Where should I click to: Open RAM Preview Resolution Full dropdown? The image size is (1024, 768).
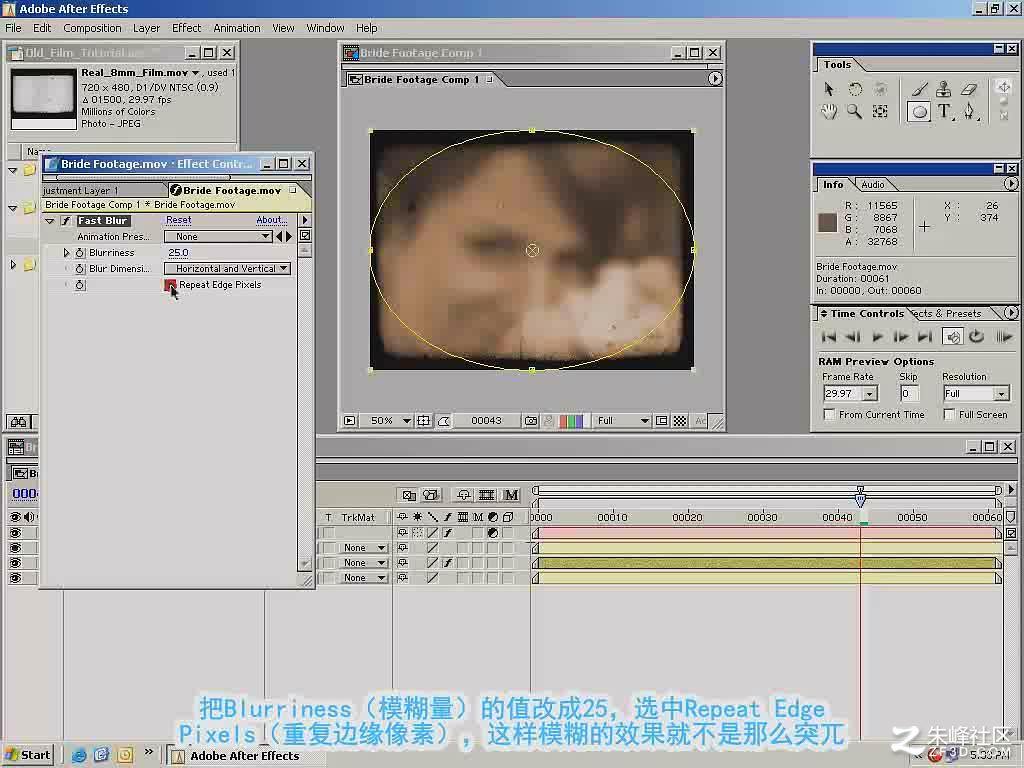click(x=1000, y=394)
